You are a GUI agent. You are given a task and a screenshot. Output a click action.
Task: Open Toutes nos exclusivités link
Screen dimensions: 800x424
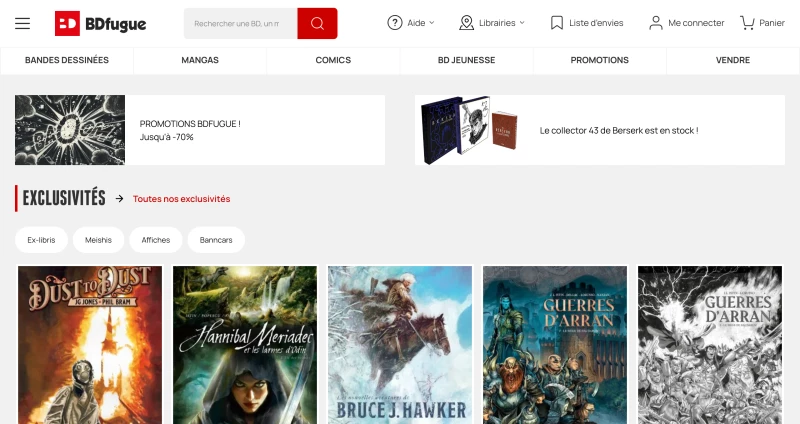pos(182,199)
